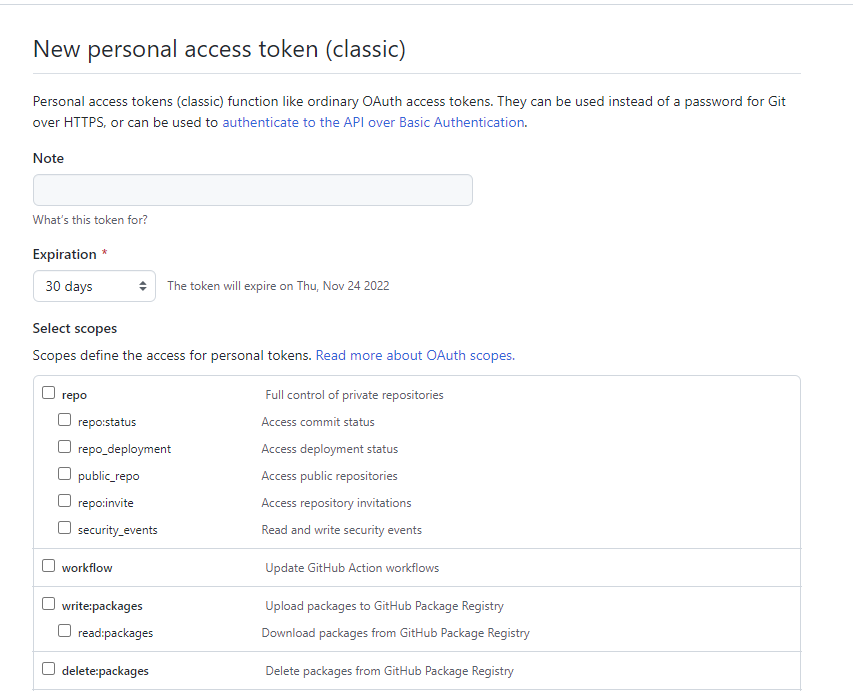
Task: Open the Expiration 30 days dropdown
Action: (94, 286)
